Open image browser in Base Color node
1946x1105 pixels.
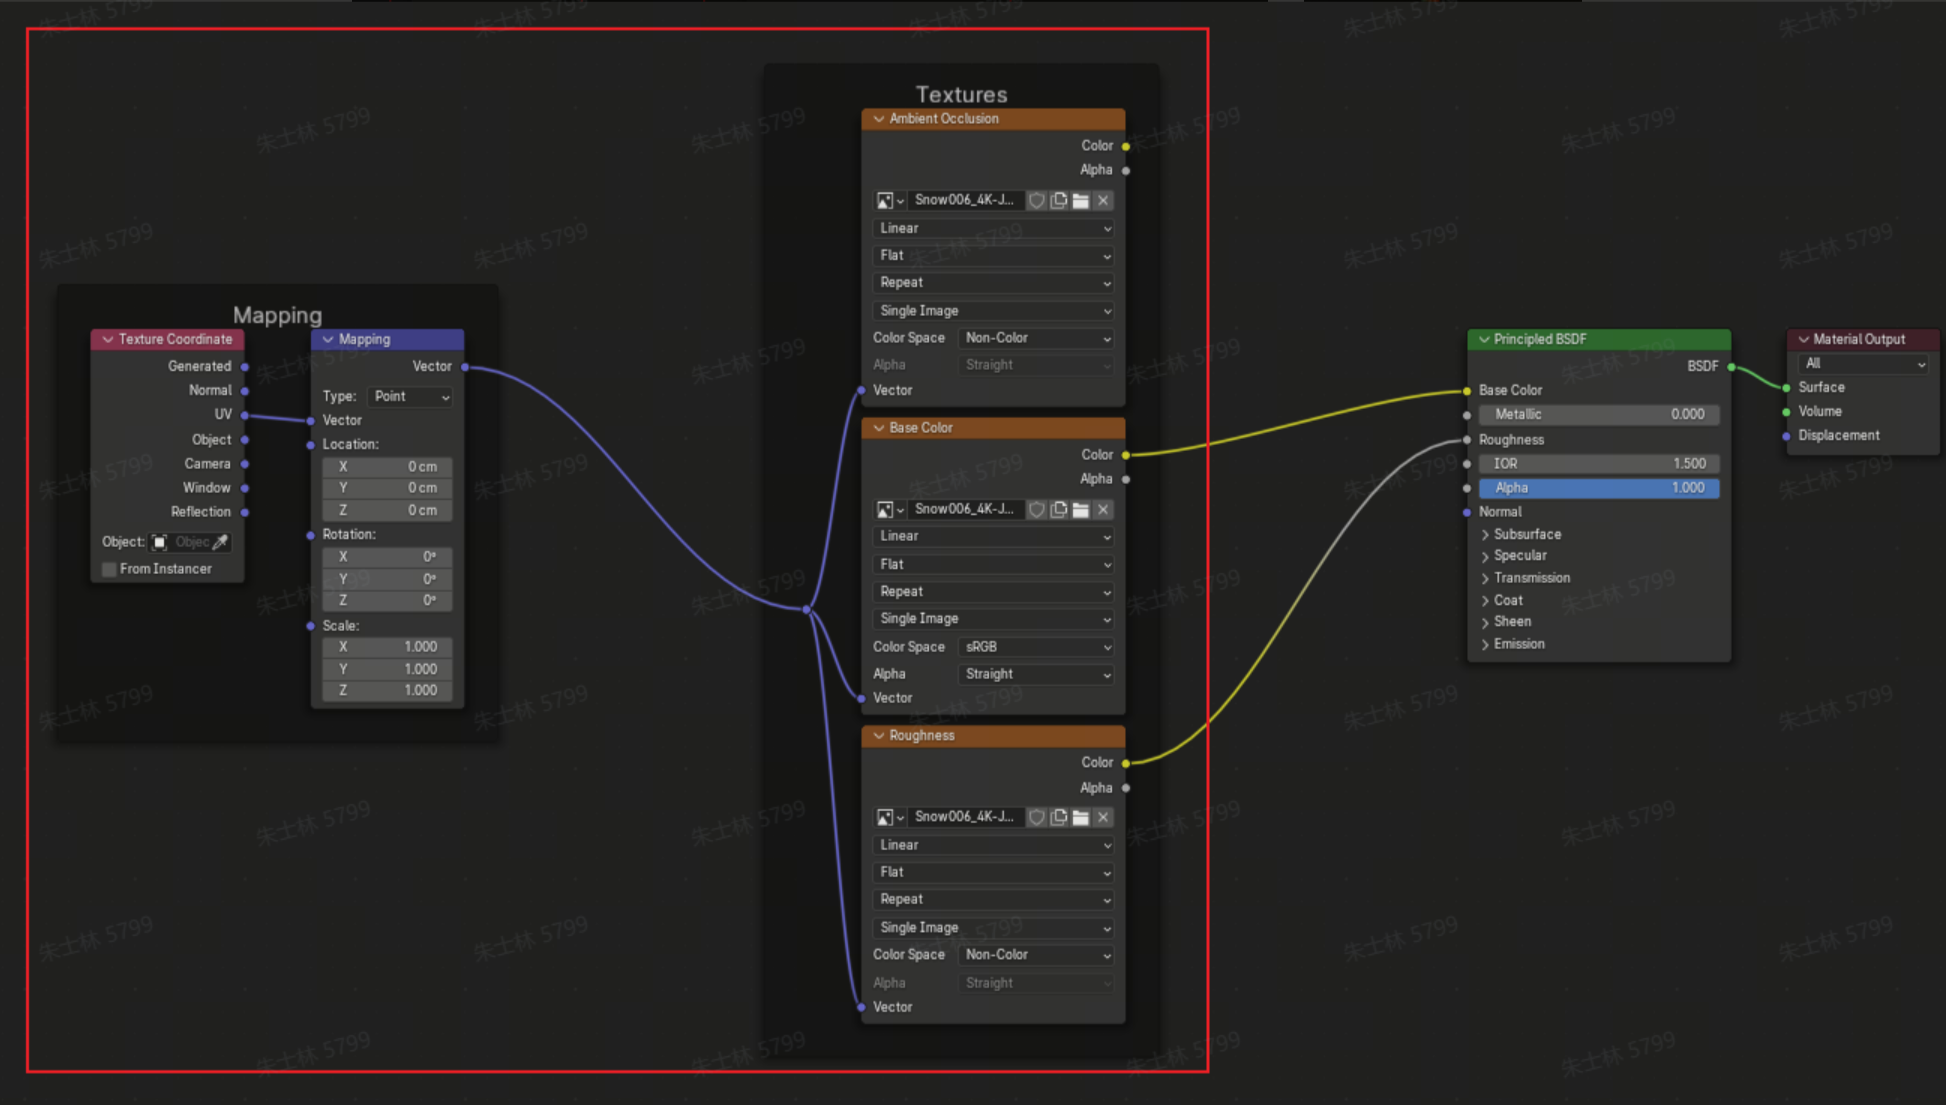coord(889,510)
